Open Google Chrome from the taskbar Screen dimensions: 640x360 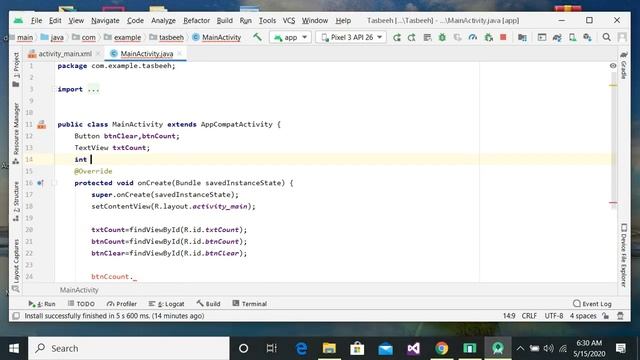pyautogui.click(x=441, y=348)
